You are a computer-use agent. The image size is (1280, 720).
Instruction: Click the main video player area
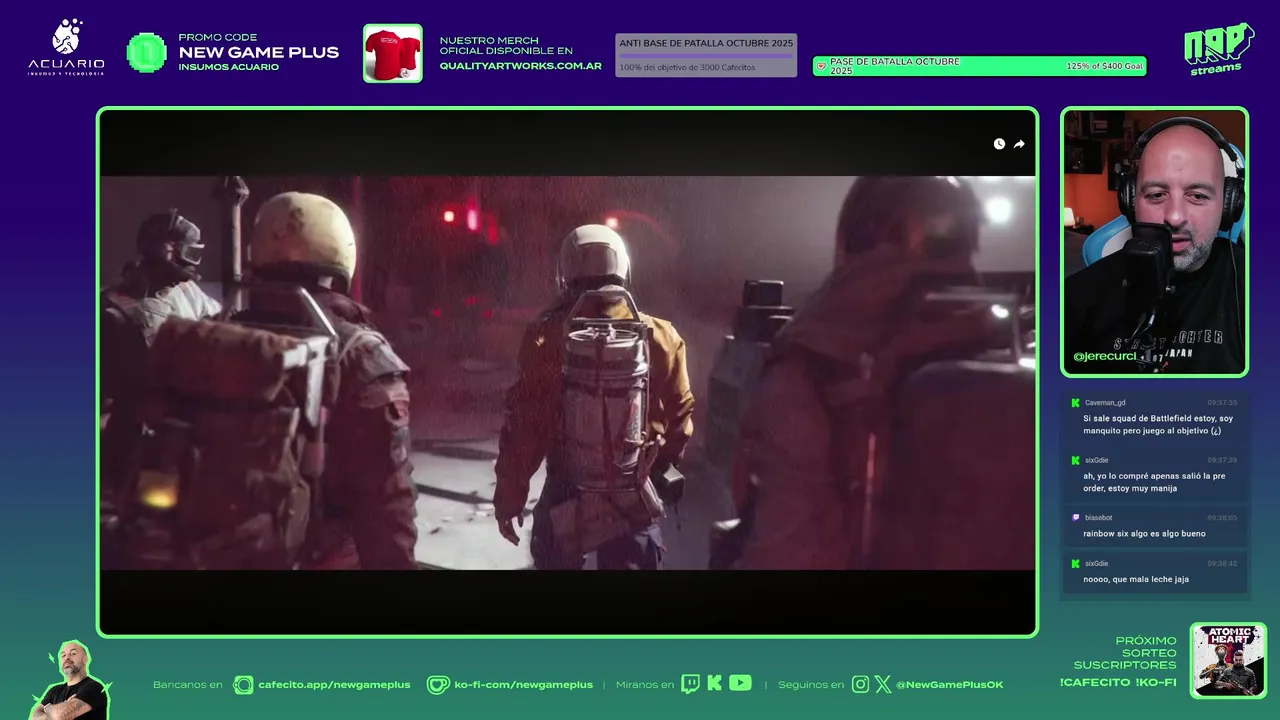567,372
